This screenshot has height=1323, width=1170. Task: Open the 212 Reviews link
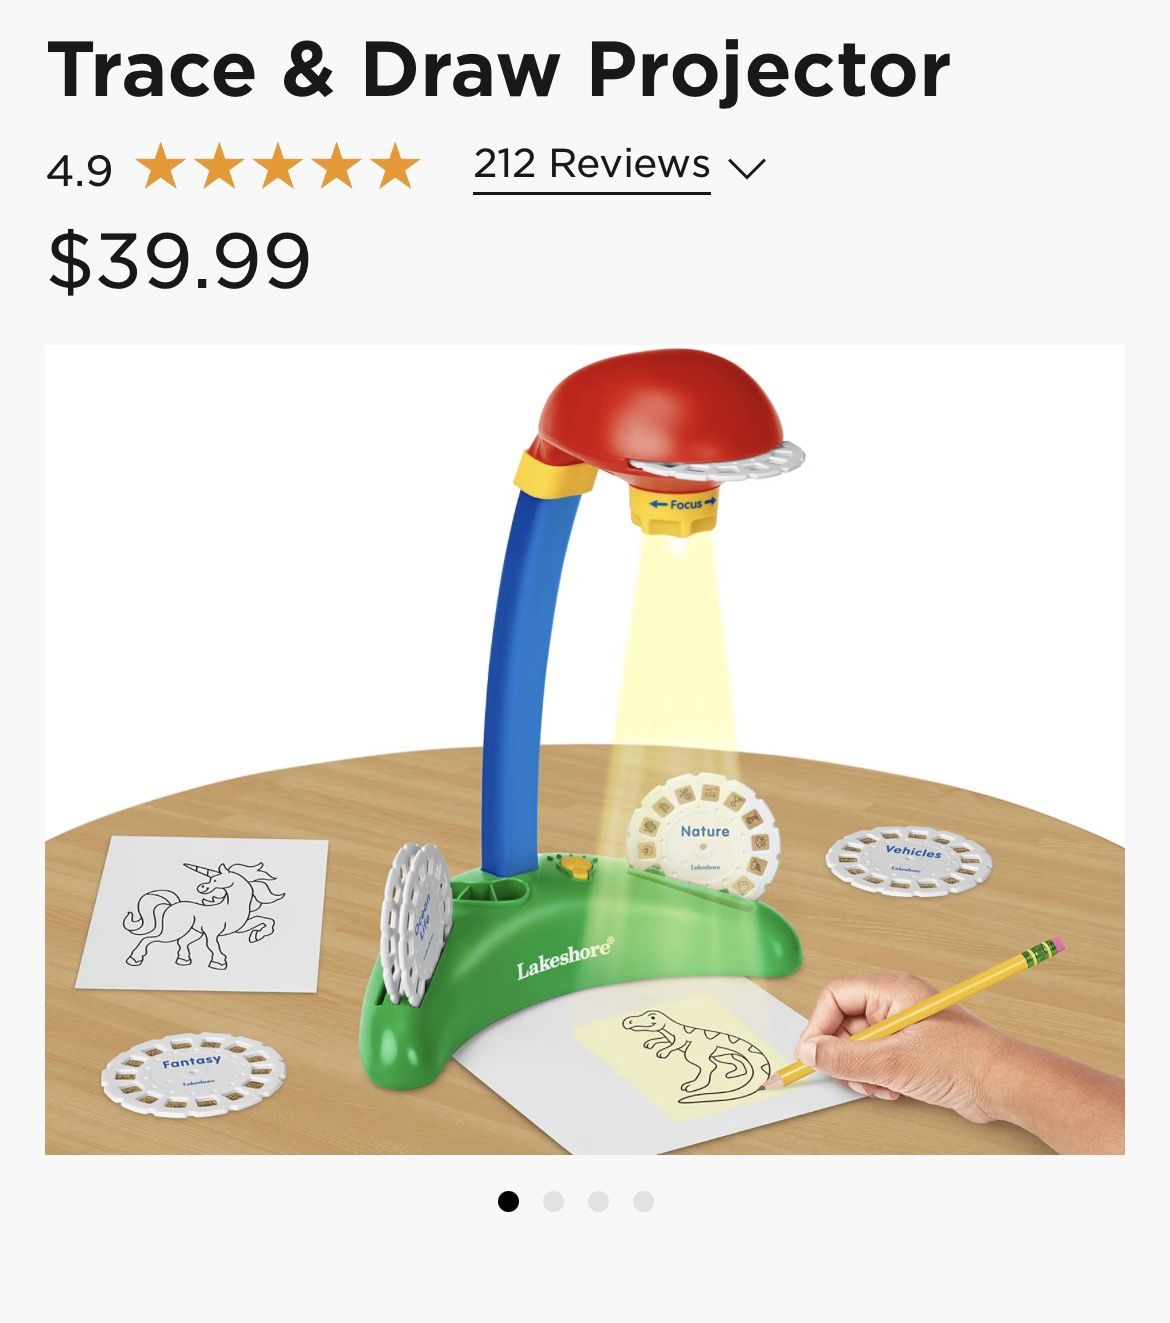(x=592, y=165)
